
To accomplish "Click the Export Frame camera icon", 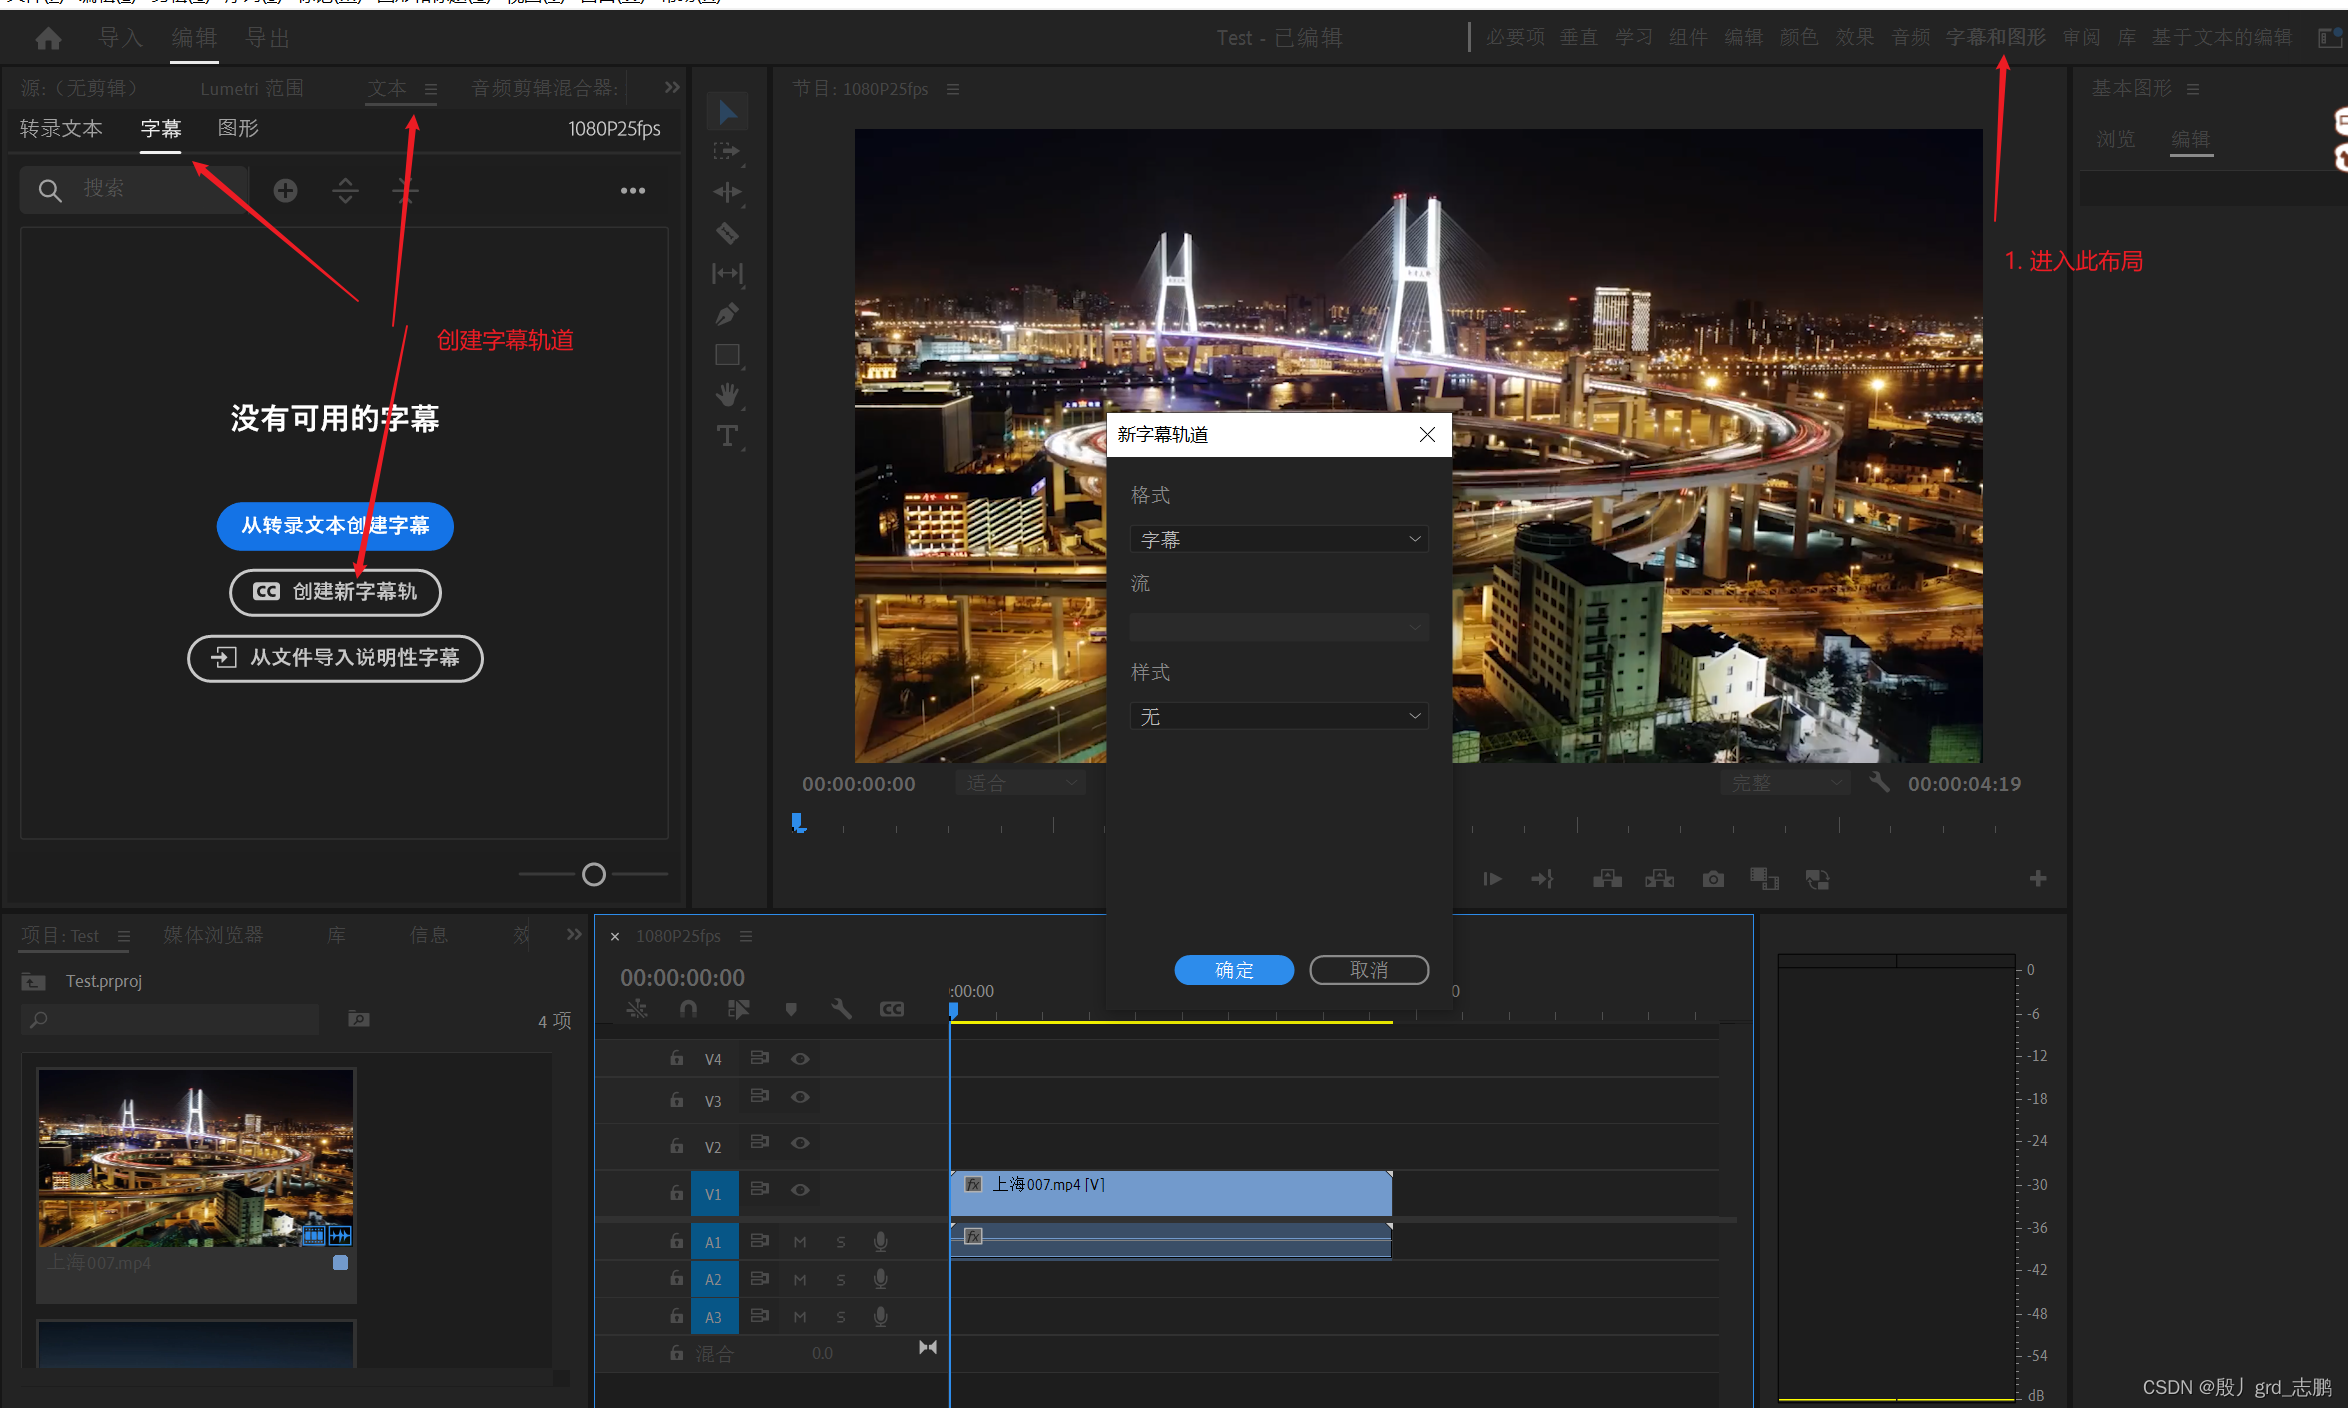I will pos(1713,879).
